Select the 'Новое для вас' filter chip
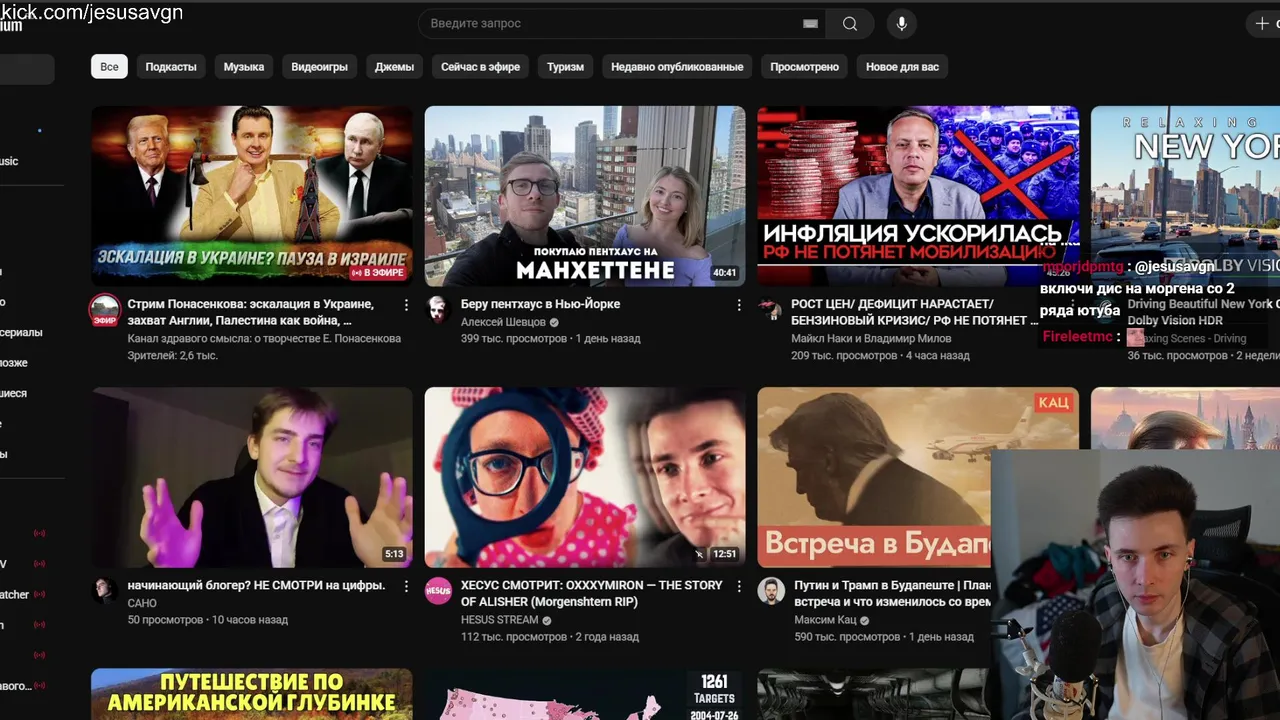This screenshot has height=720, width=1280. (902, 67)
